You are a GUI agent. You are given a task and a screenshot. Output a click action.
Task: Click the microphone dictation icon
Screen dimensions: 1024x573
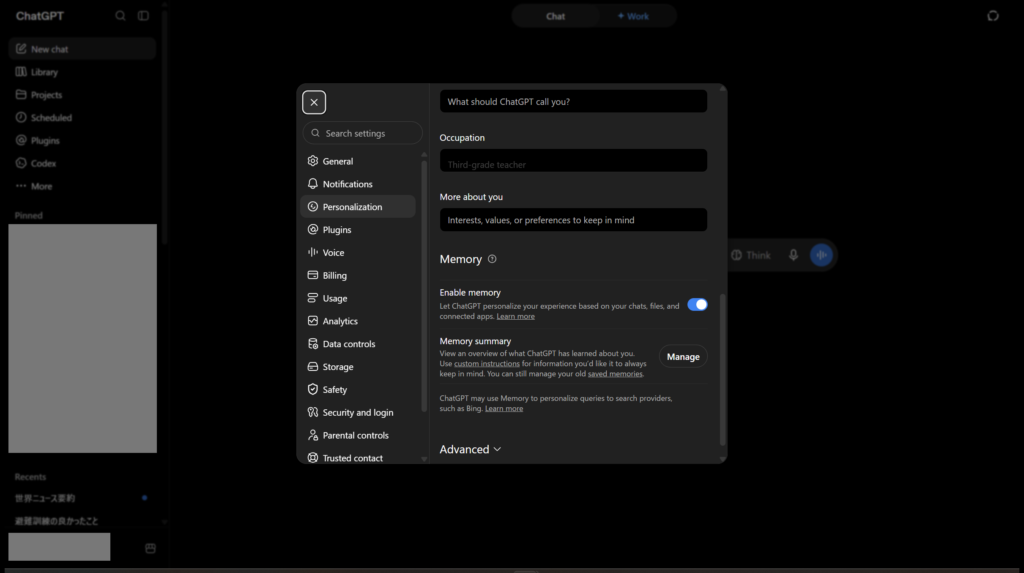793,255
